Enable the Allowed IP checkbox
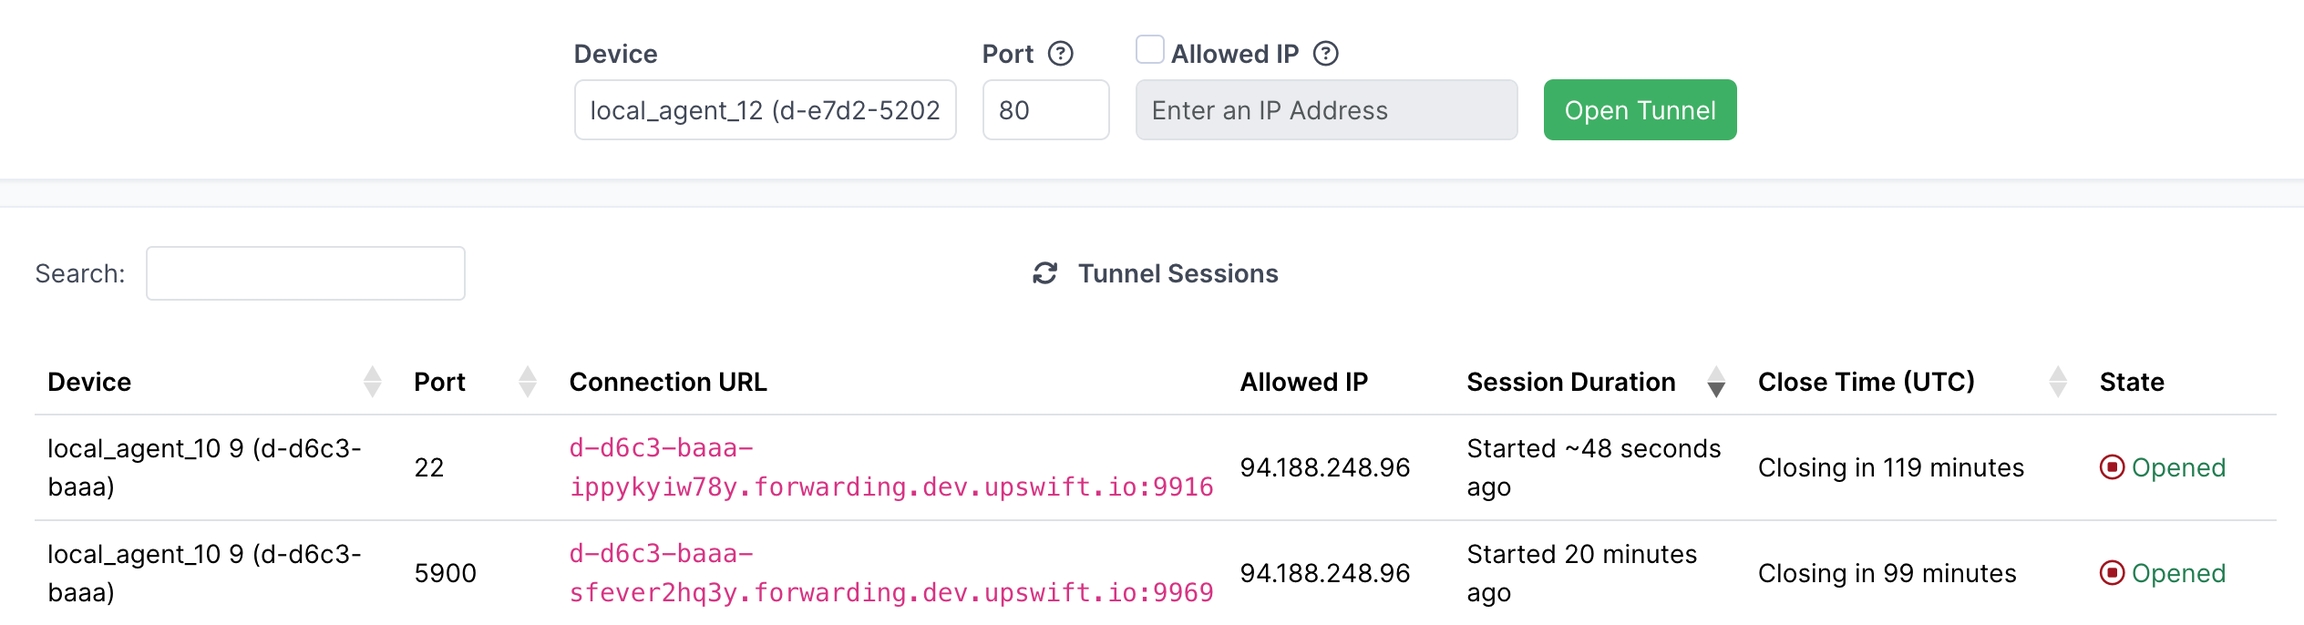2304x625 pixels. tap(1150, 50)
